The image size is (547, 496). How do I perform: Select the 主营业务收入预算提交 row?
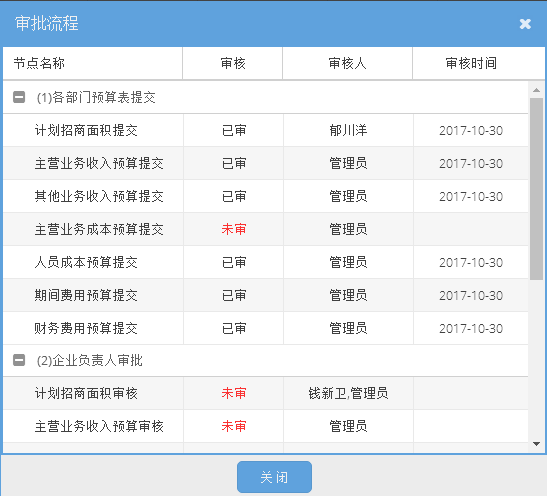(x=265, y=163)
